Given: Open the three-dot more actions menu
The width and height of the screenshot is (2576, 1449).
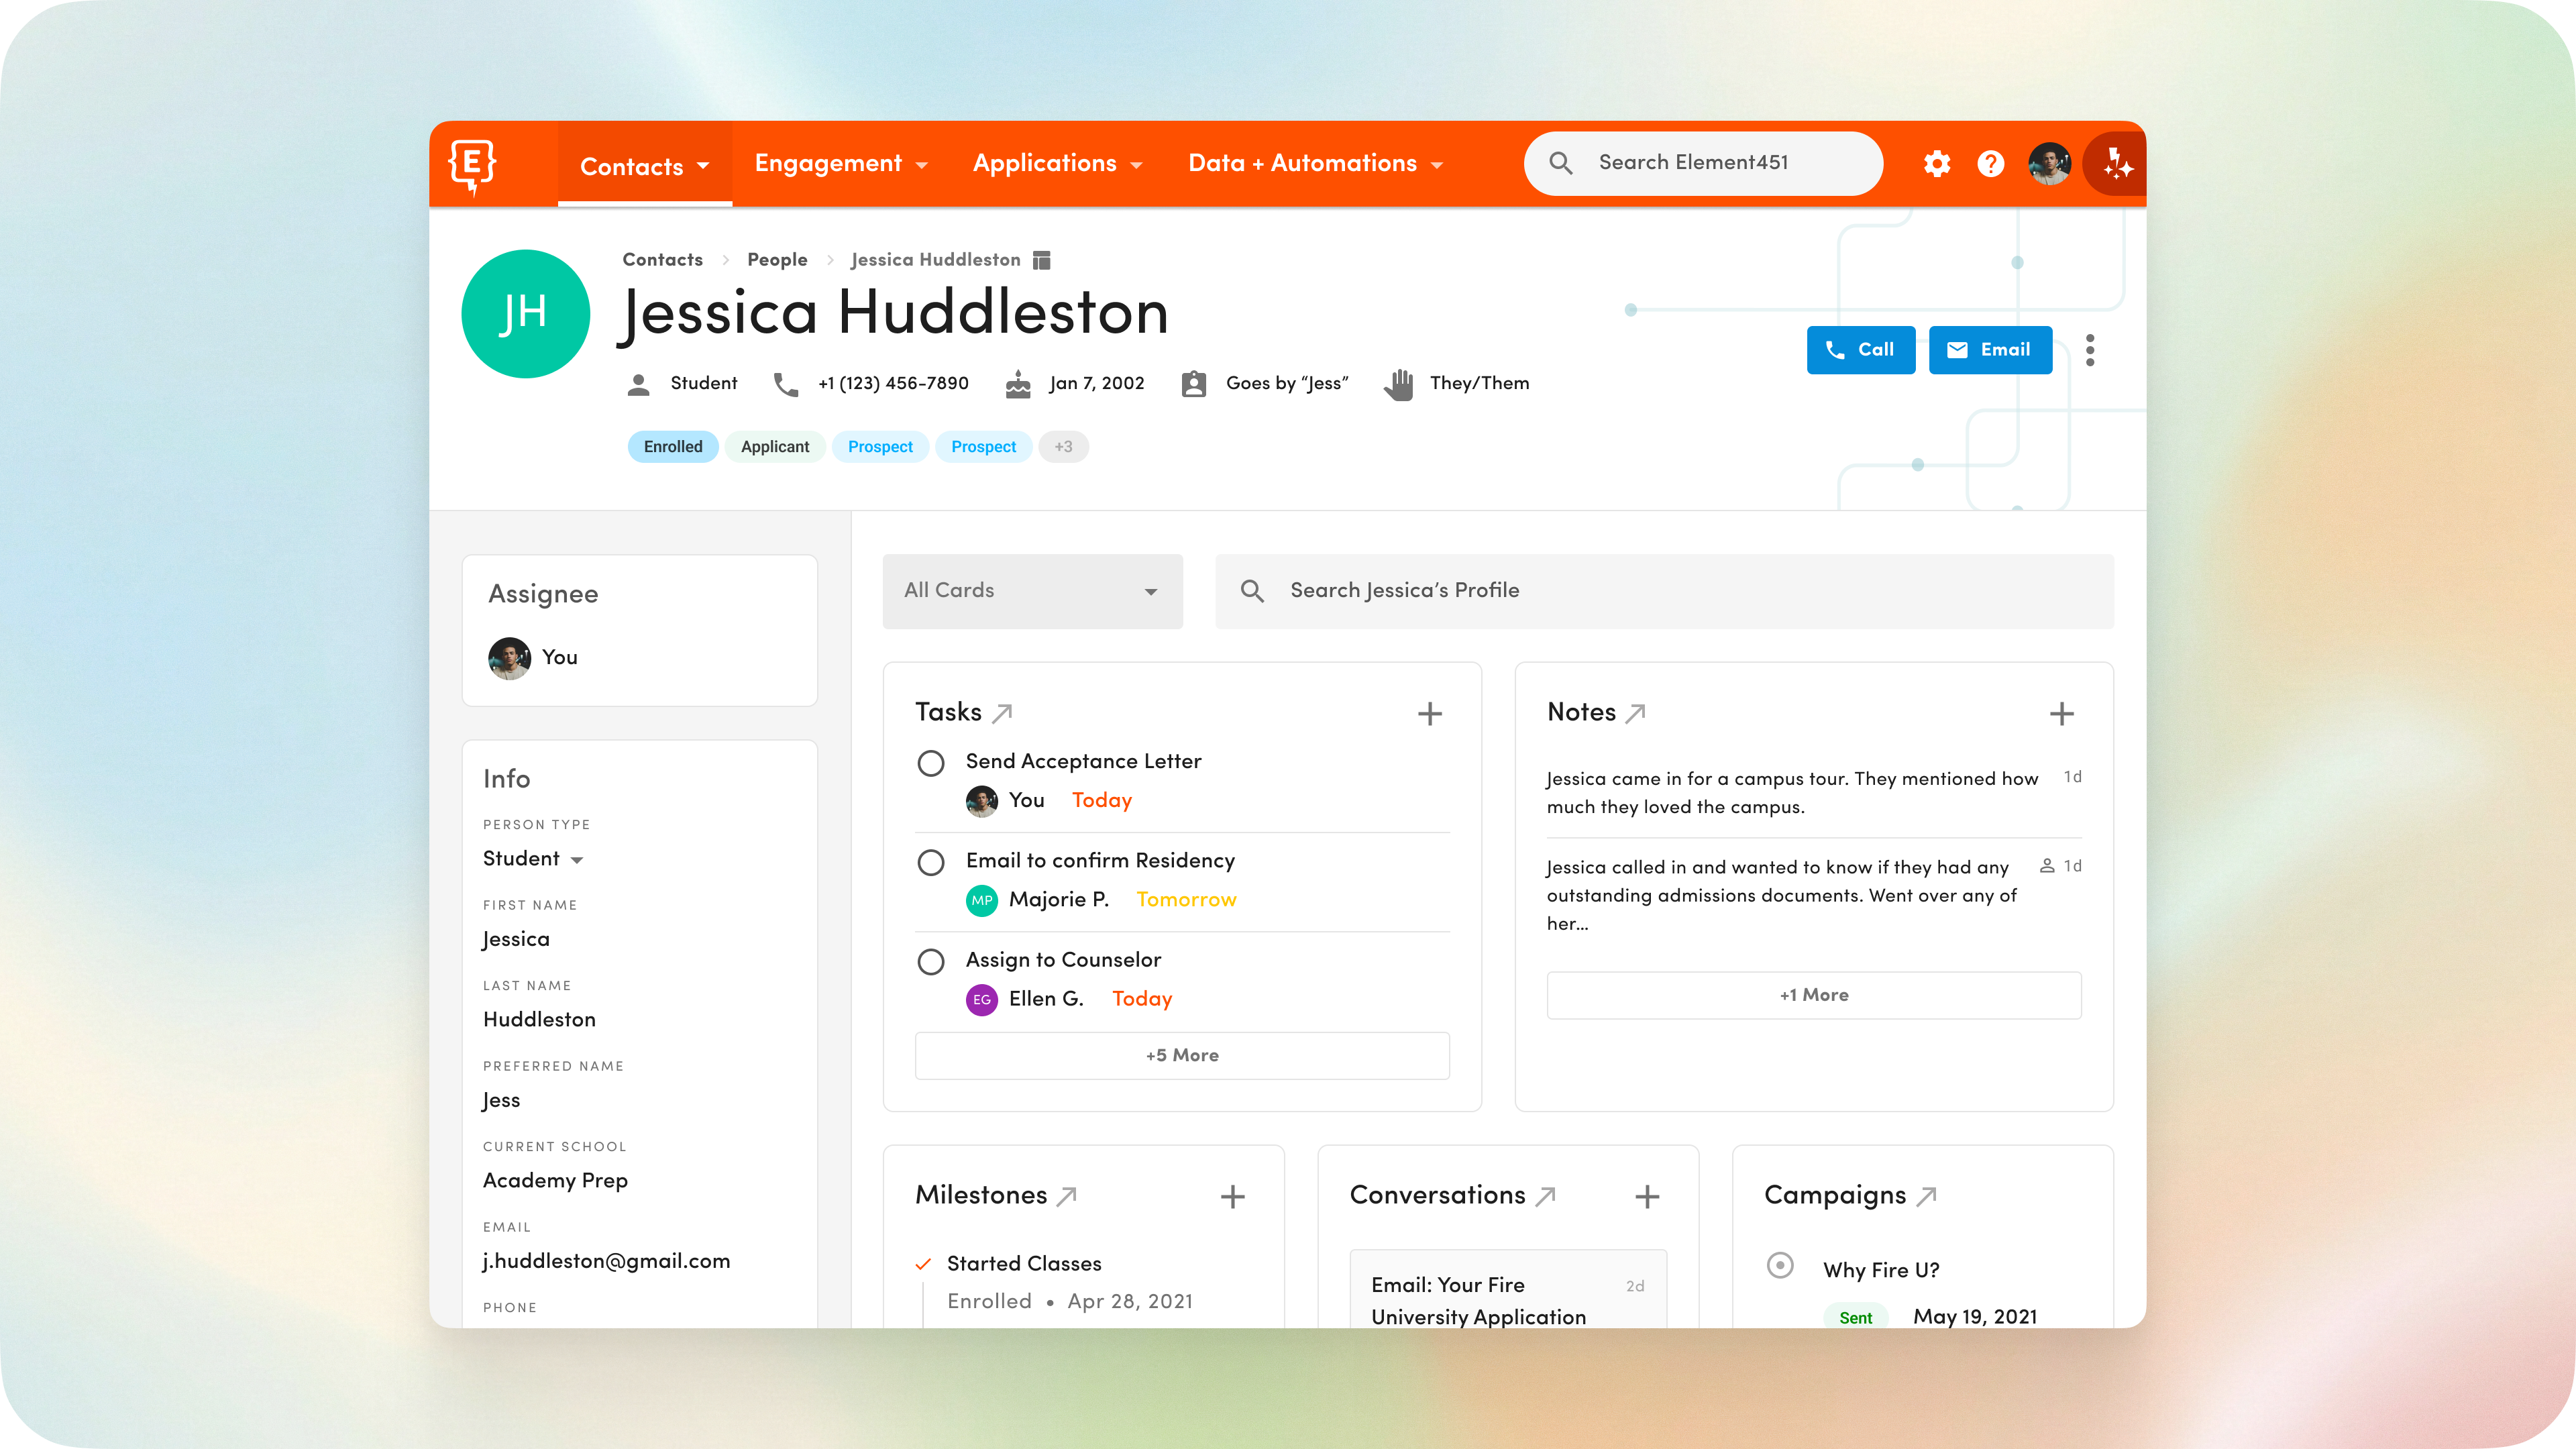Looking at the screenshot, I should pyautogui.click(x=2089, y=350).
